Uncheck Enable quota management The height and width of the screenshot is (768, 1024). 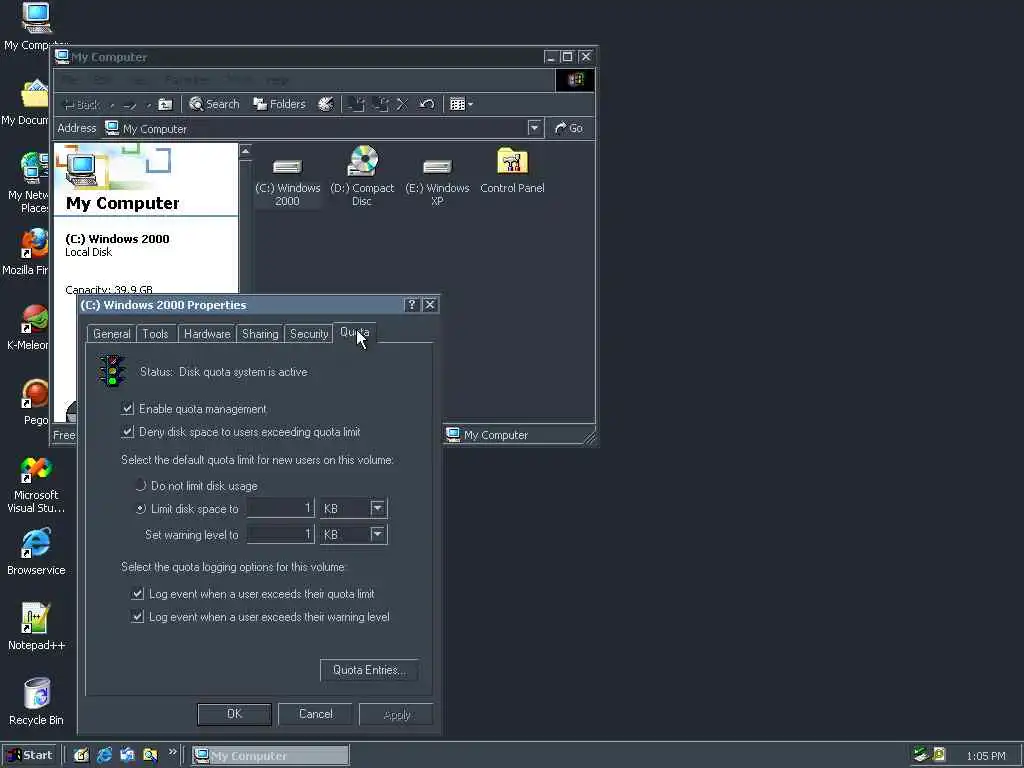click(128, 409)
